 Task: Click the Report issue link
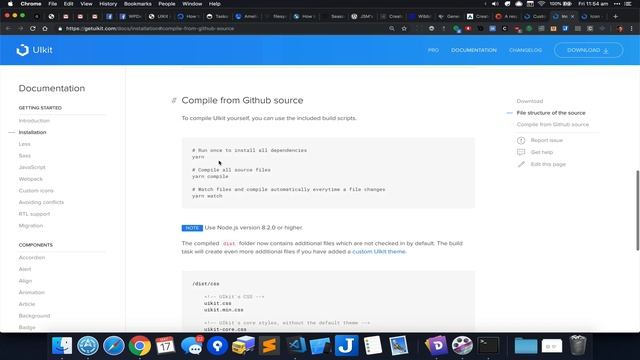(x=547, y=140)
